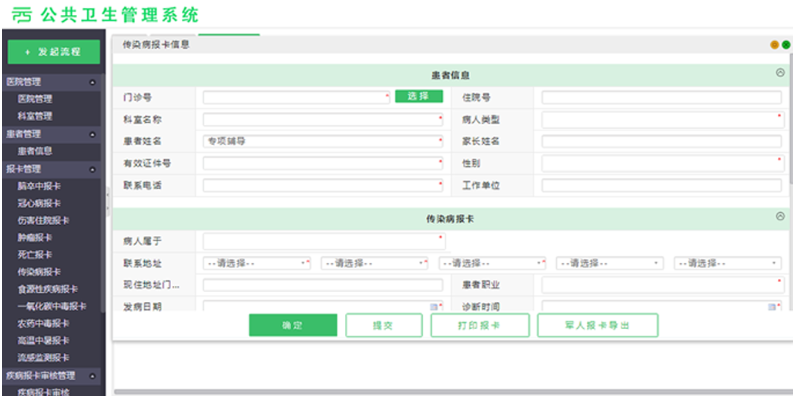The width and height of the screenshot is (800, 400).
Task: Open the 患者职业 field
Action: pyautogui.click(x=661, y=285)
